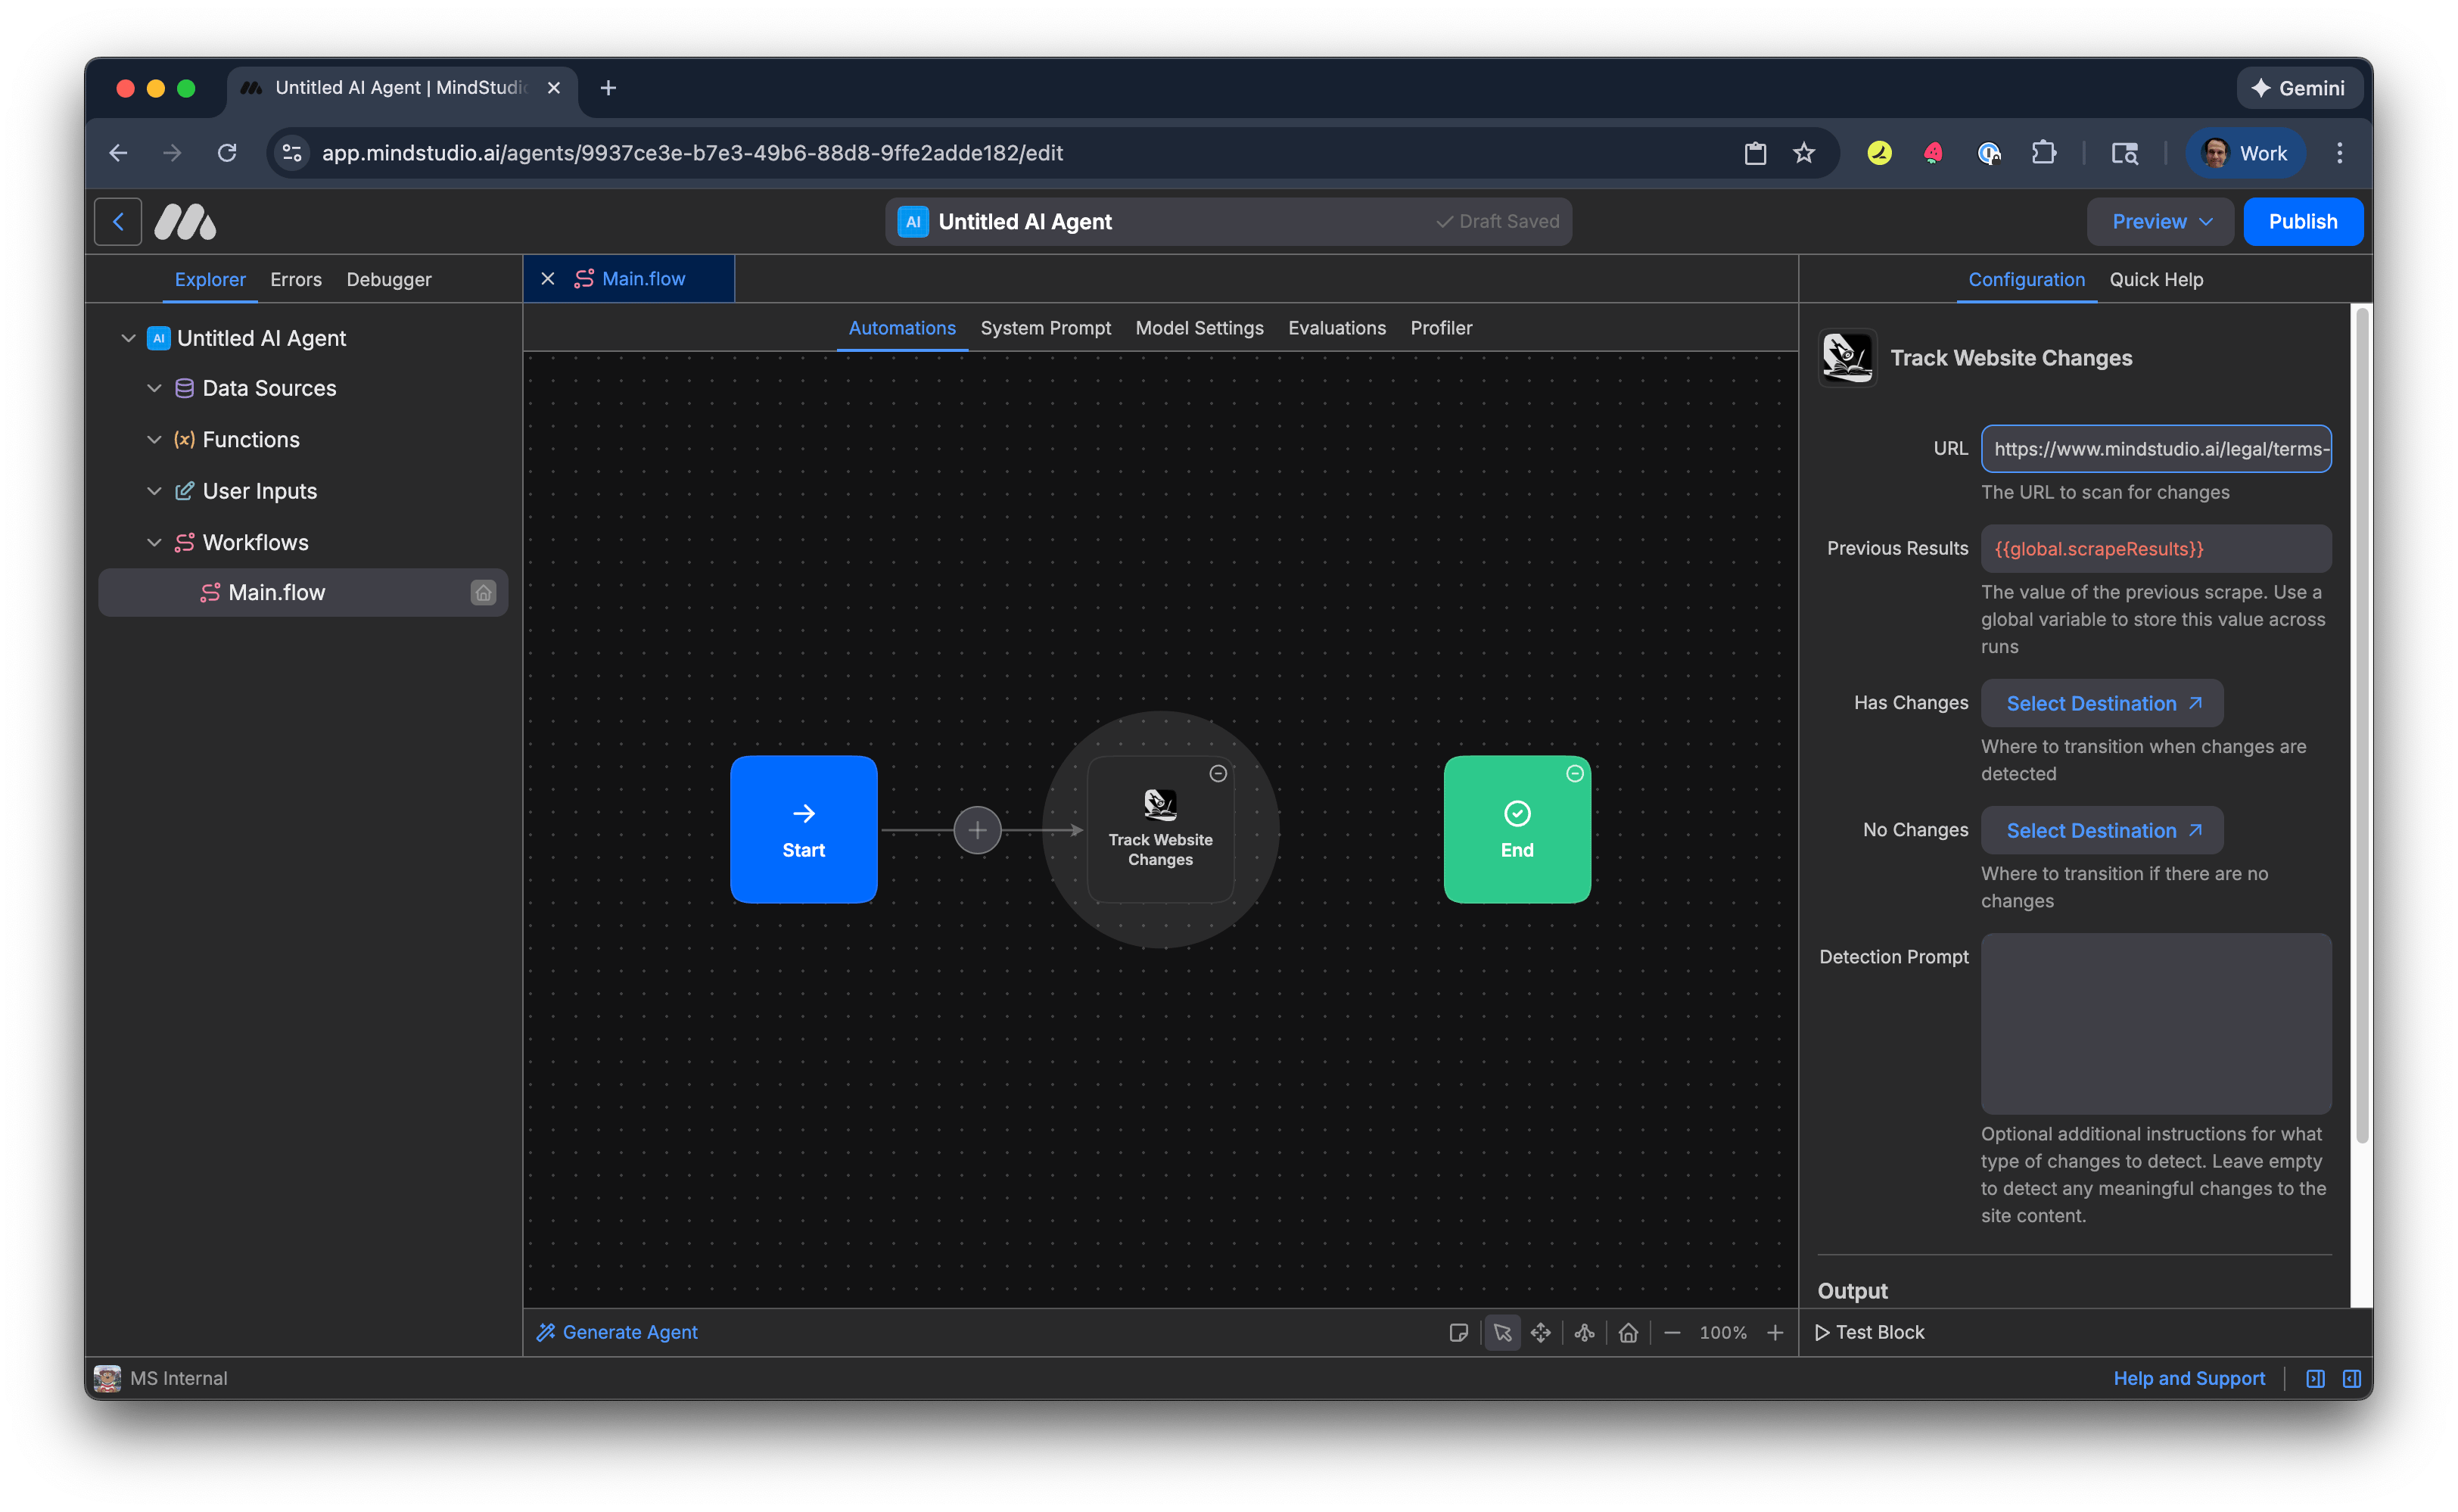This screenshot has width=2458, height=1512.
Task: Toggle the left sidebar panel icon
Action: tap(2315, 1378)
